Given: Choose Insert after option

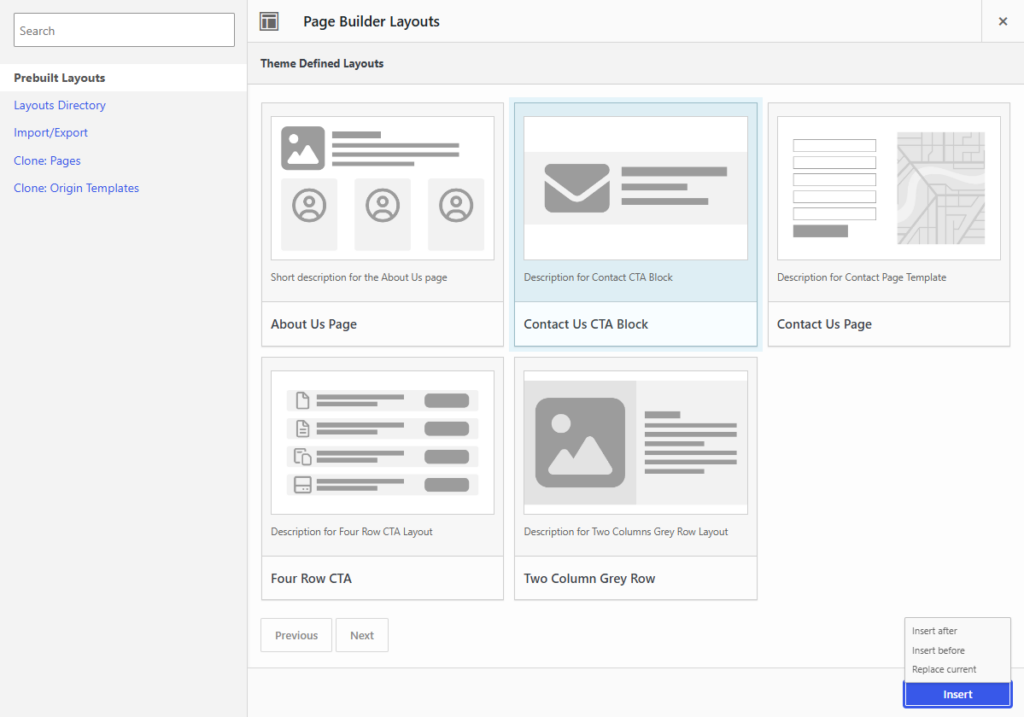Looking at the screenshot, I should 935,631.
